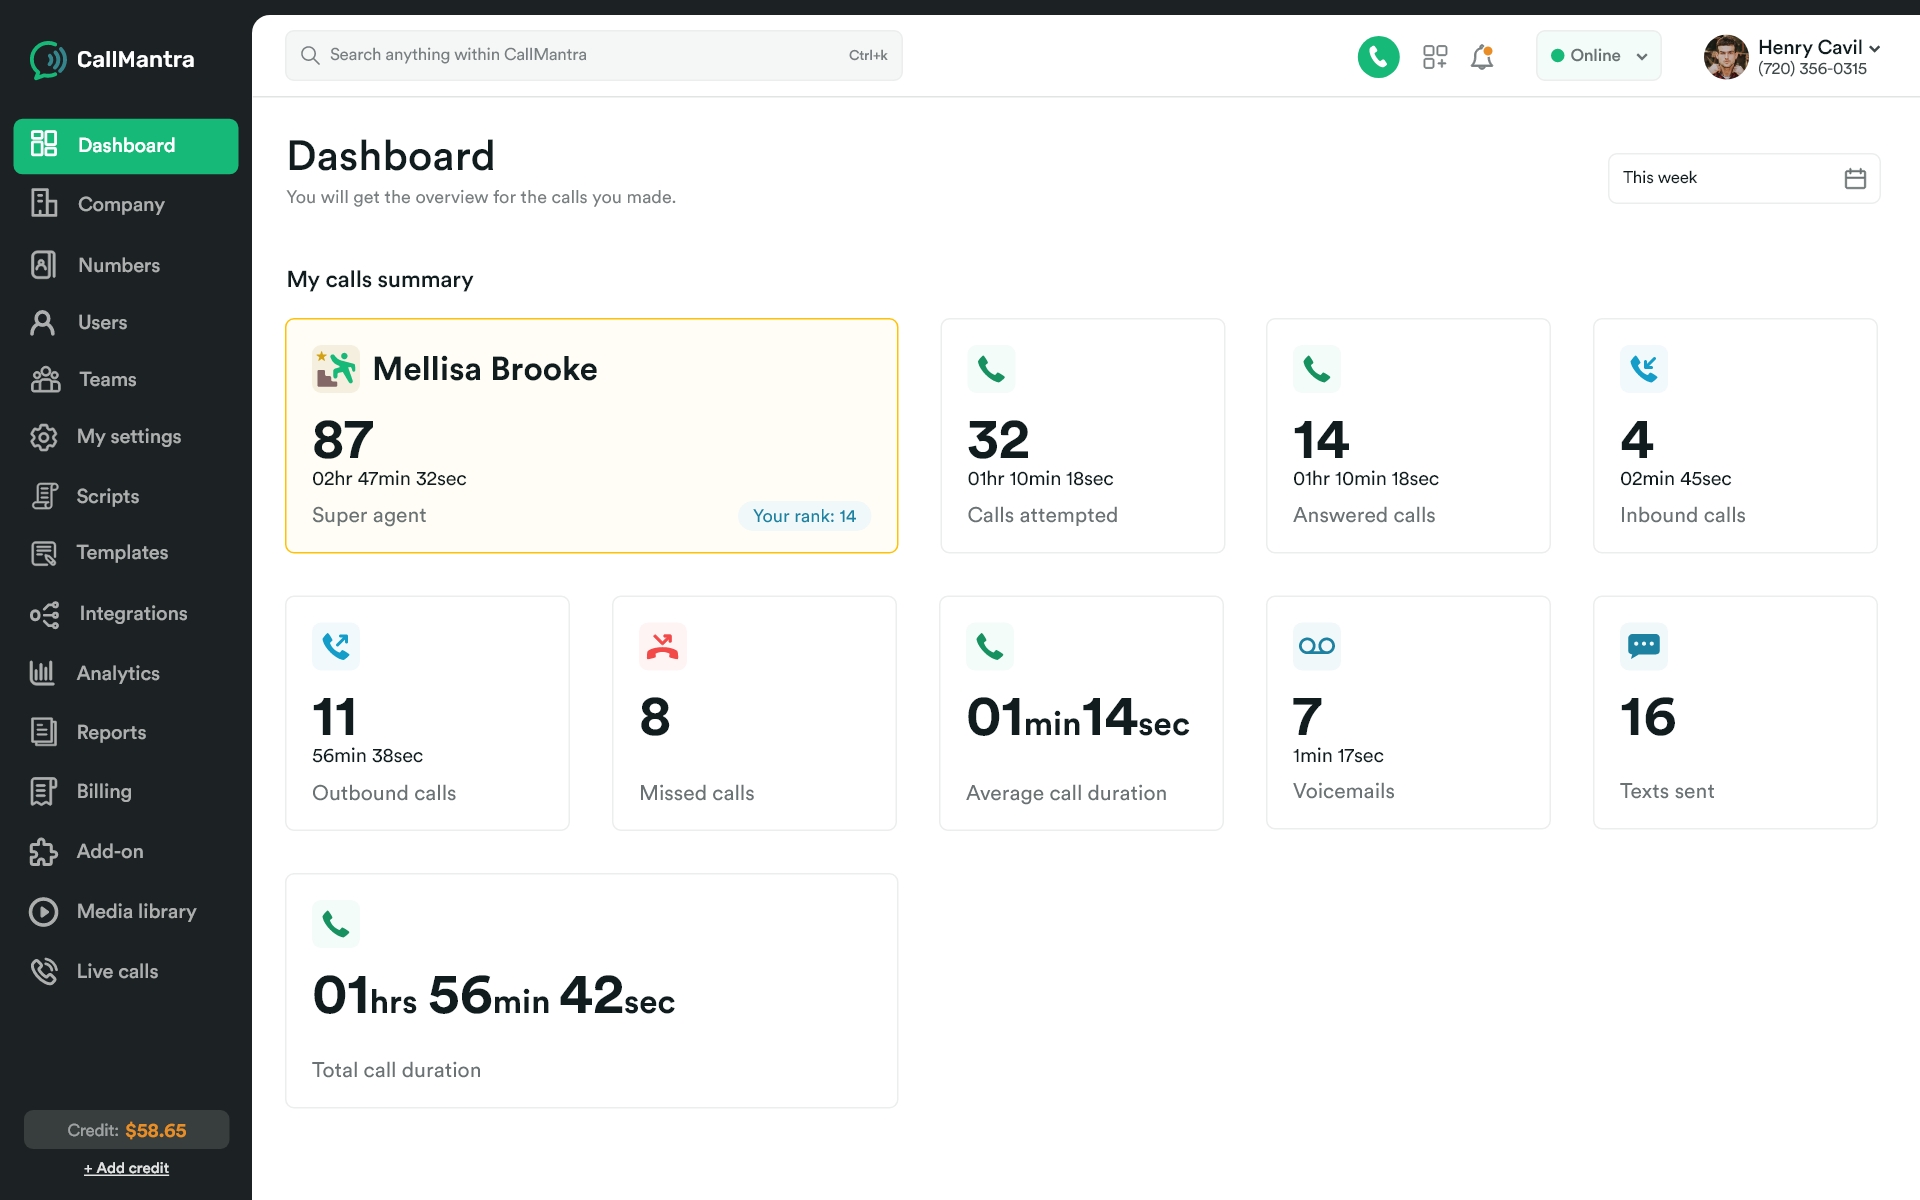This screenshot has height=1200, width=1920.
Task: Go to Live calls in sidebar
Action: 117,971
